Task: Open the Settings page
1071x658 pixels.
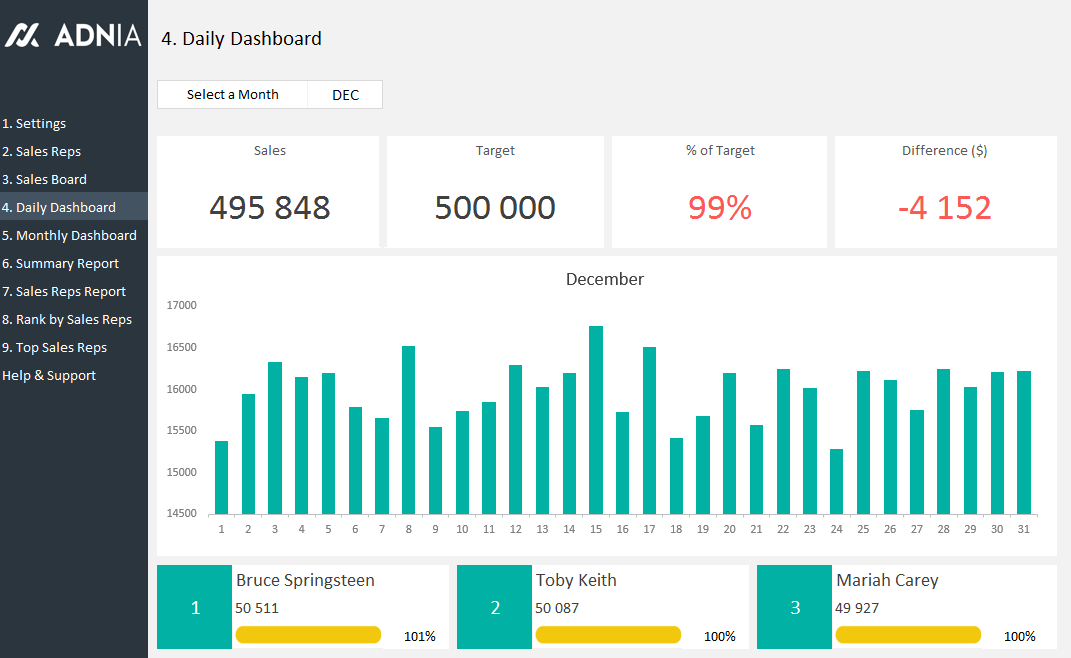Action: click(x=34, y=124)
